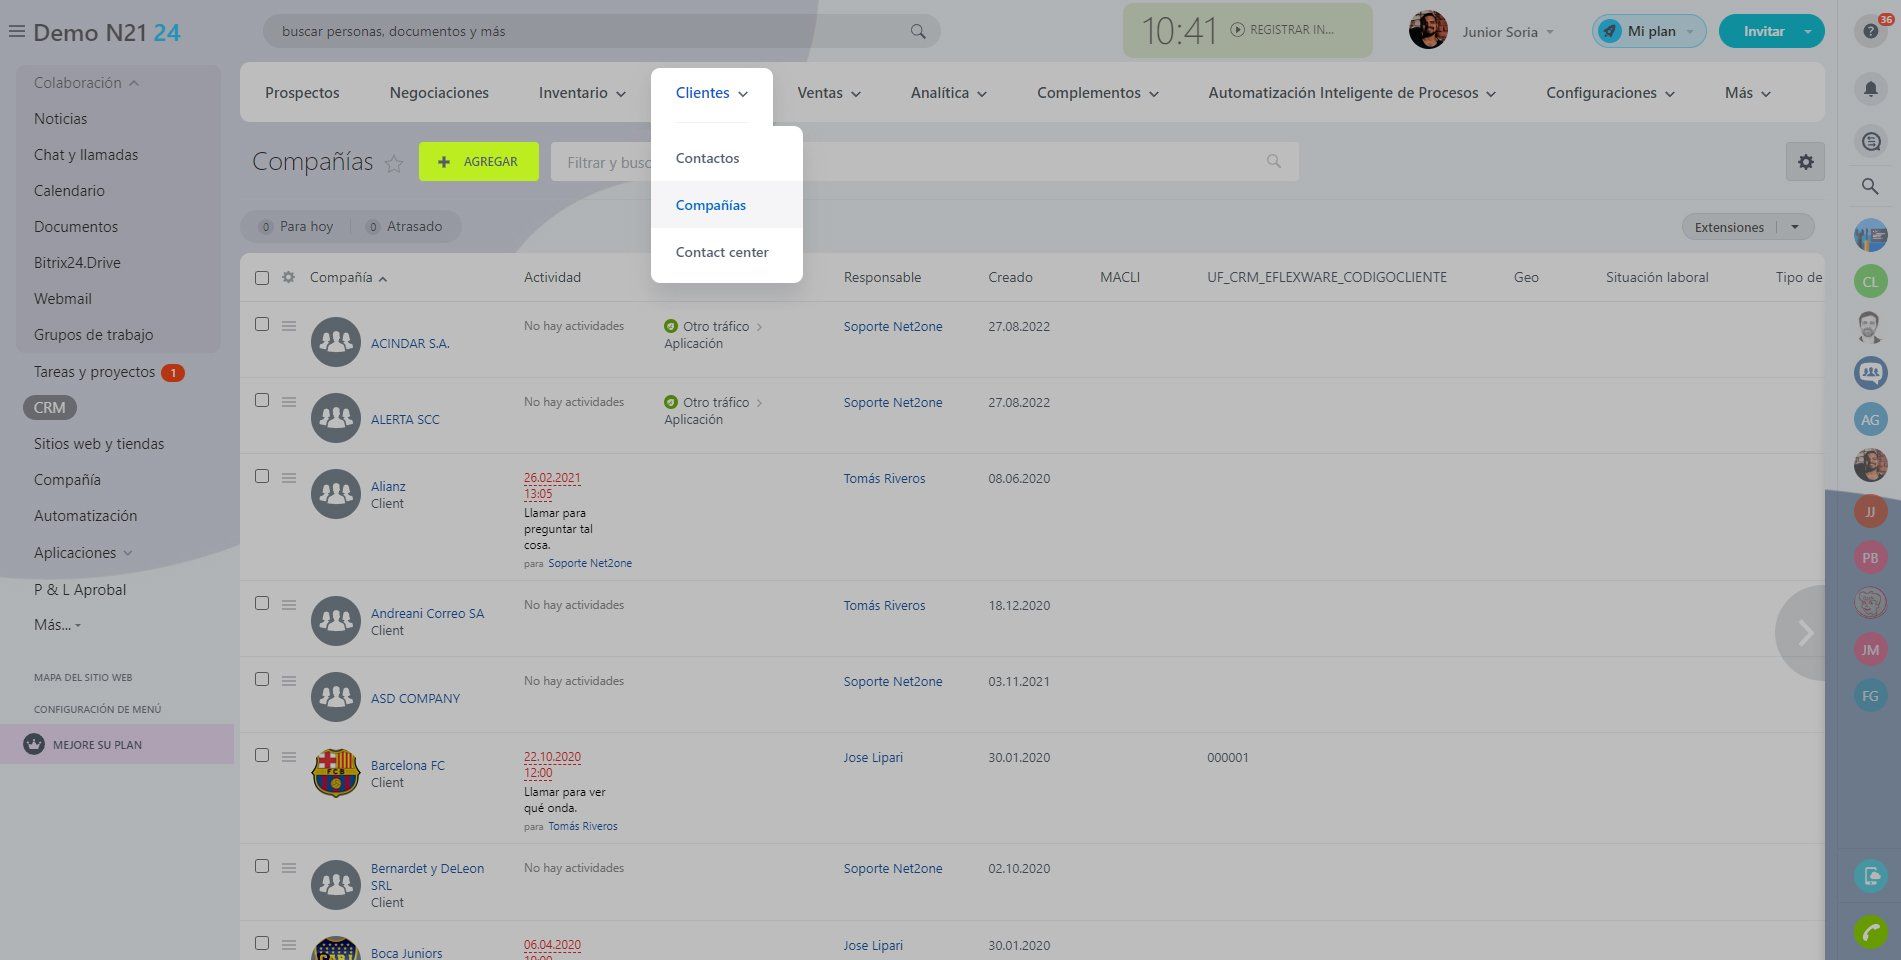Viewport: 1901px width, 960px height.
Task: Click the group chat icon in right sidebar
Action: tap(1870, 374)
